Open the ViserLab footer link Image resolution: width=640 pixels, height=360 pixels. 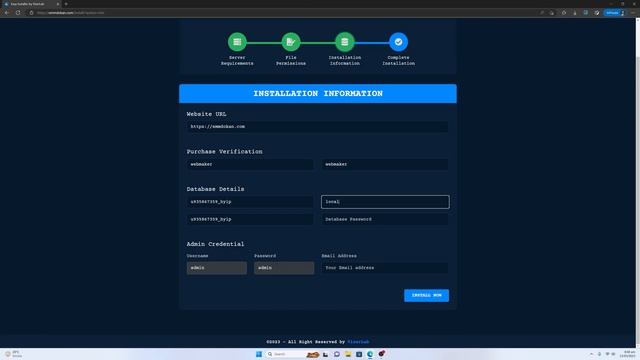(x=358, y=342)
